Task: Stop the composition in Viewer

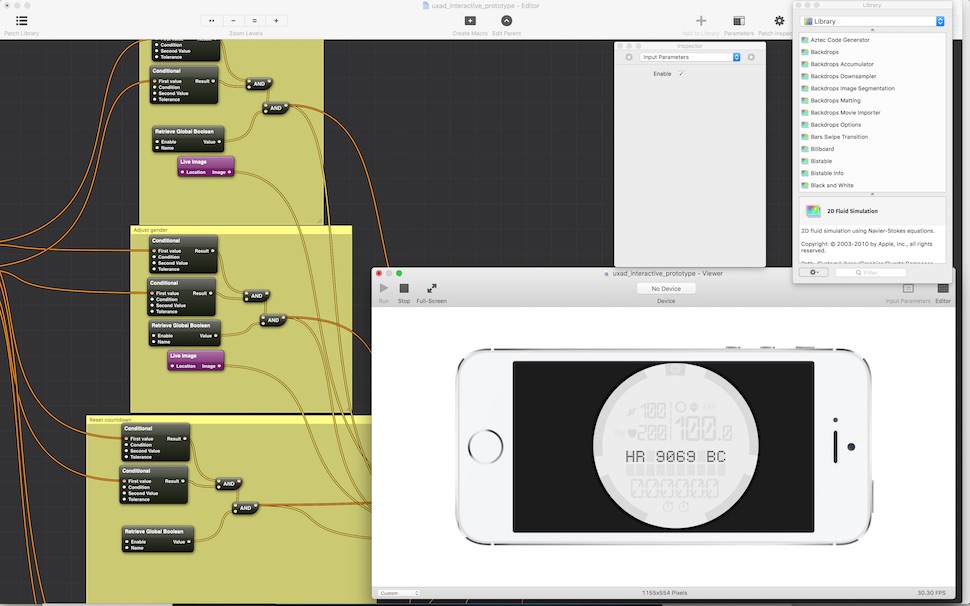Action: click(404, 289)
